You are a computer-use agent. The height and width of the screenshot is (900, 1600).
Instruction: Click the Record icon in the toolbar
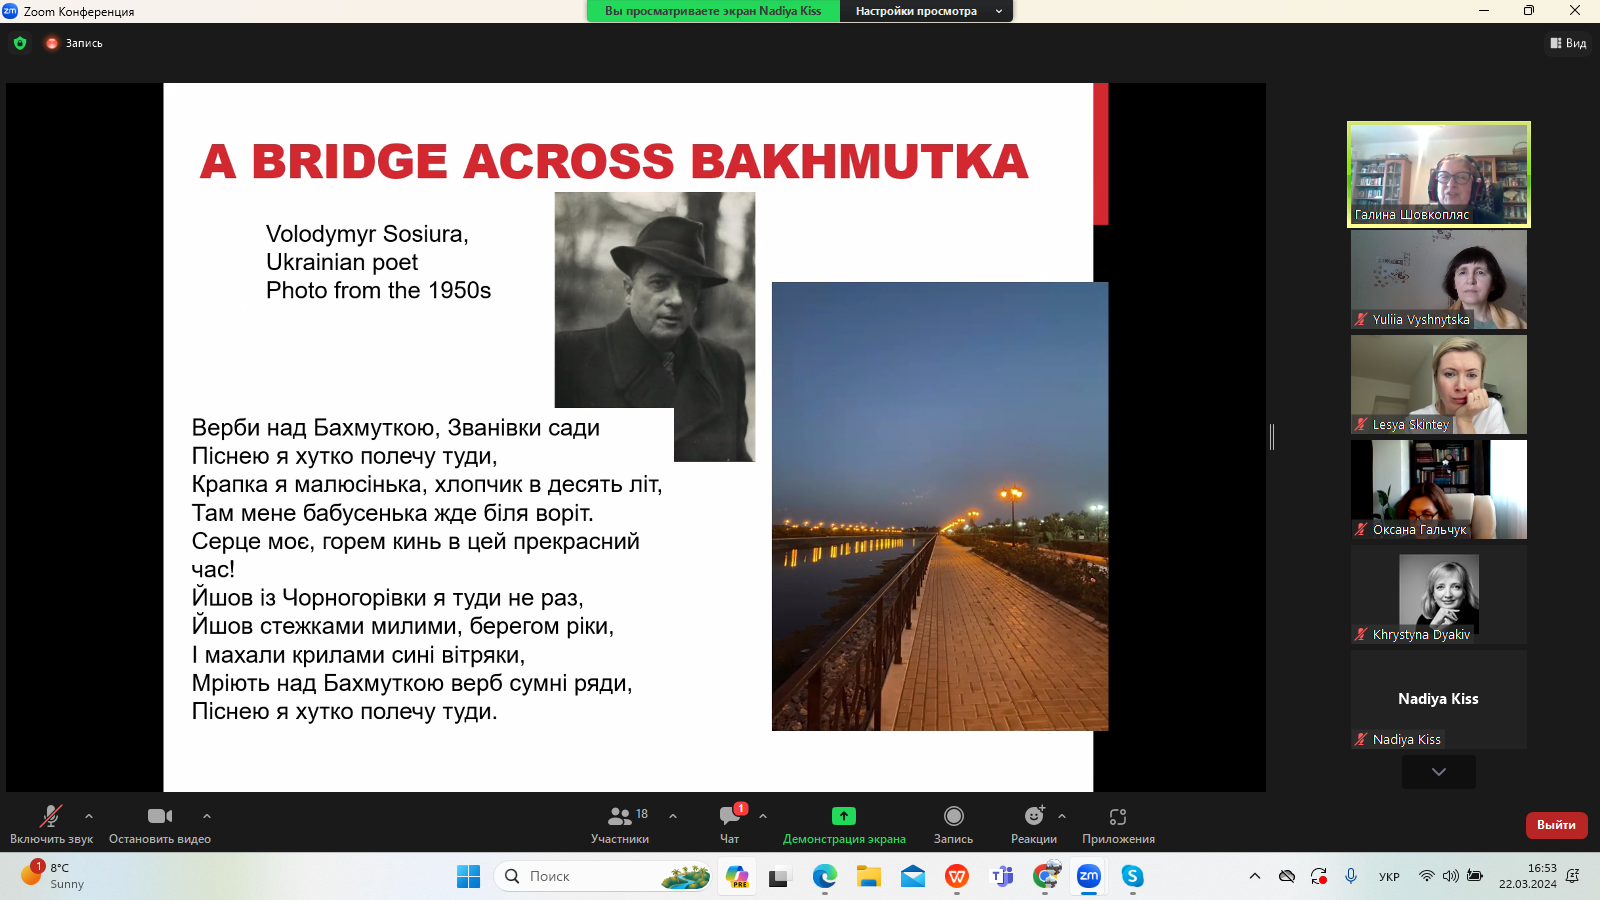953,816
